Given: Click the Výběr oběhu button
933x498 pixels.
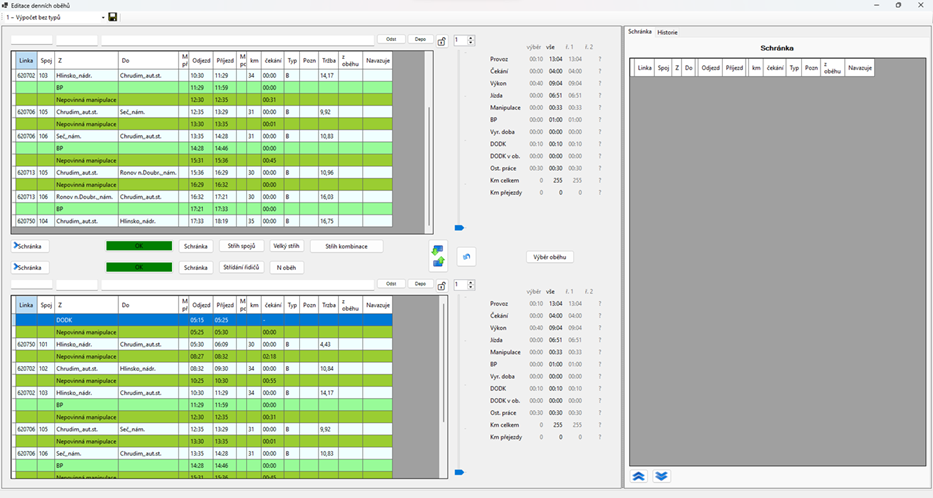Looking at the screenshot, I should click(550, 257).
